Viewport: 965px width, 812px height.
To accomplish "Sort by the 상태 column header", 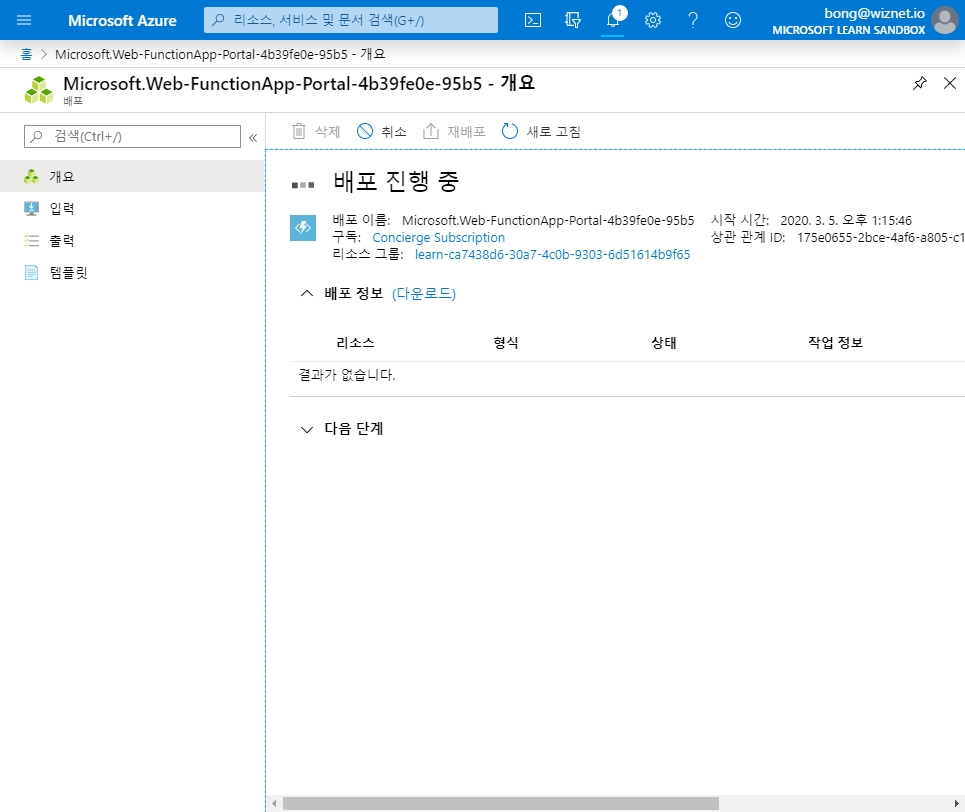I will point(664,343).
